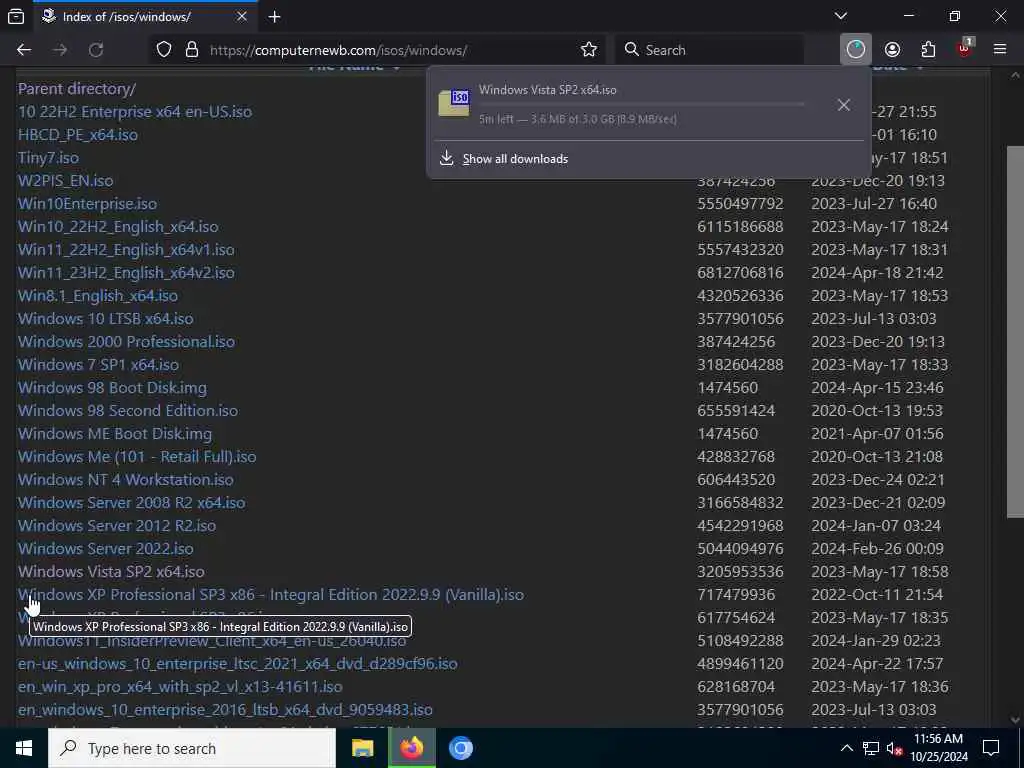Click date 2024-Apr-18 21:42

(x=877, y=272)
